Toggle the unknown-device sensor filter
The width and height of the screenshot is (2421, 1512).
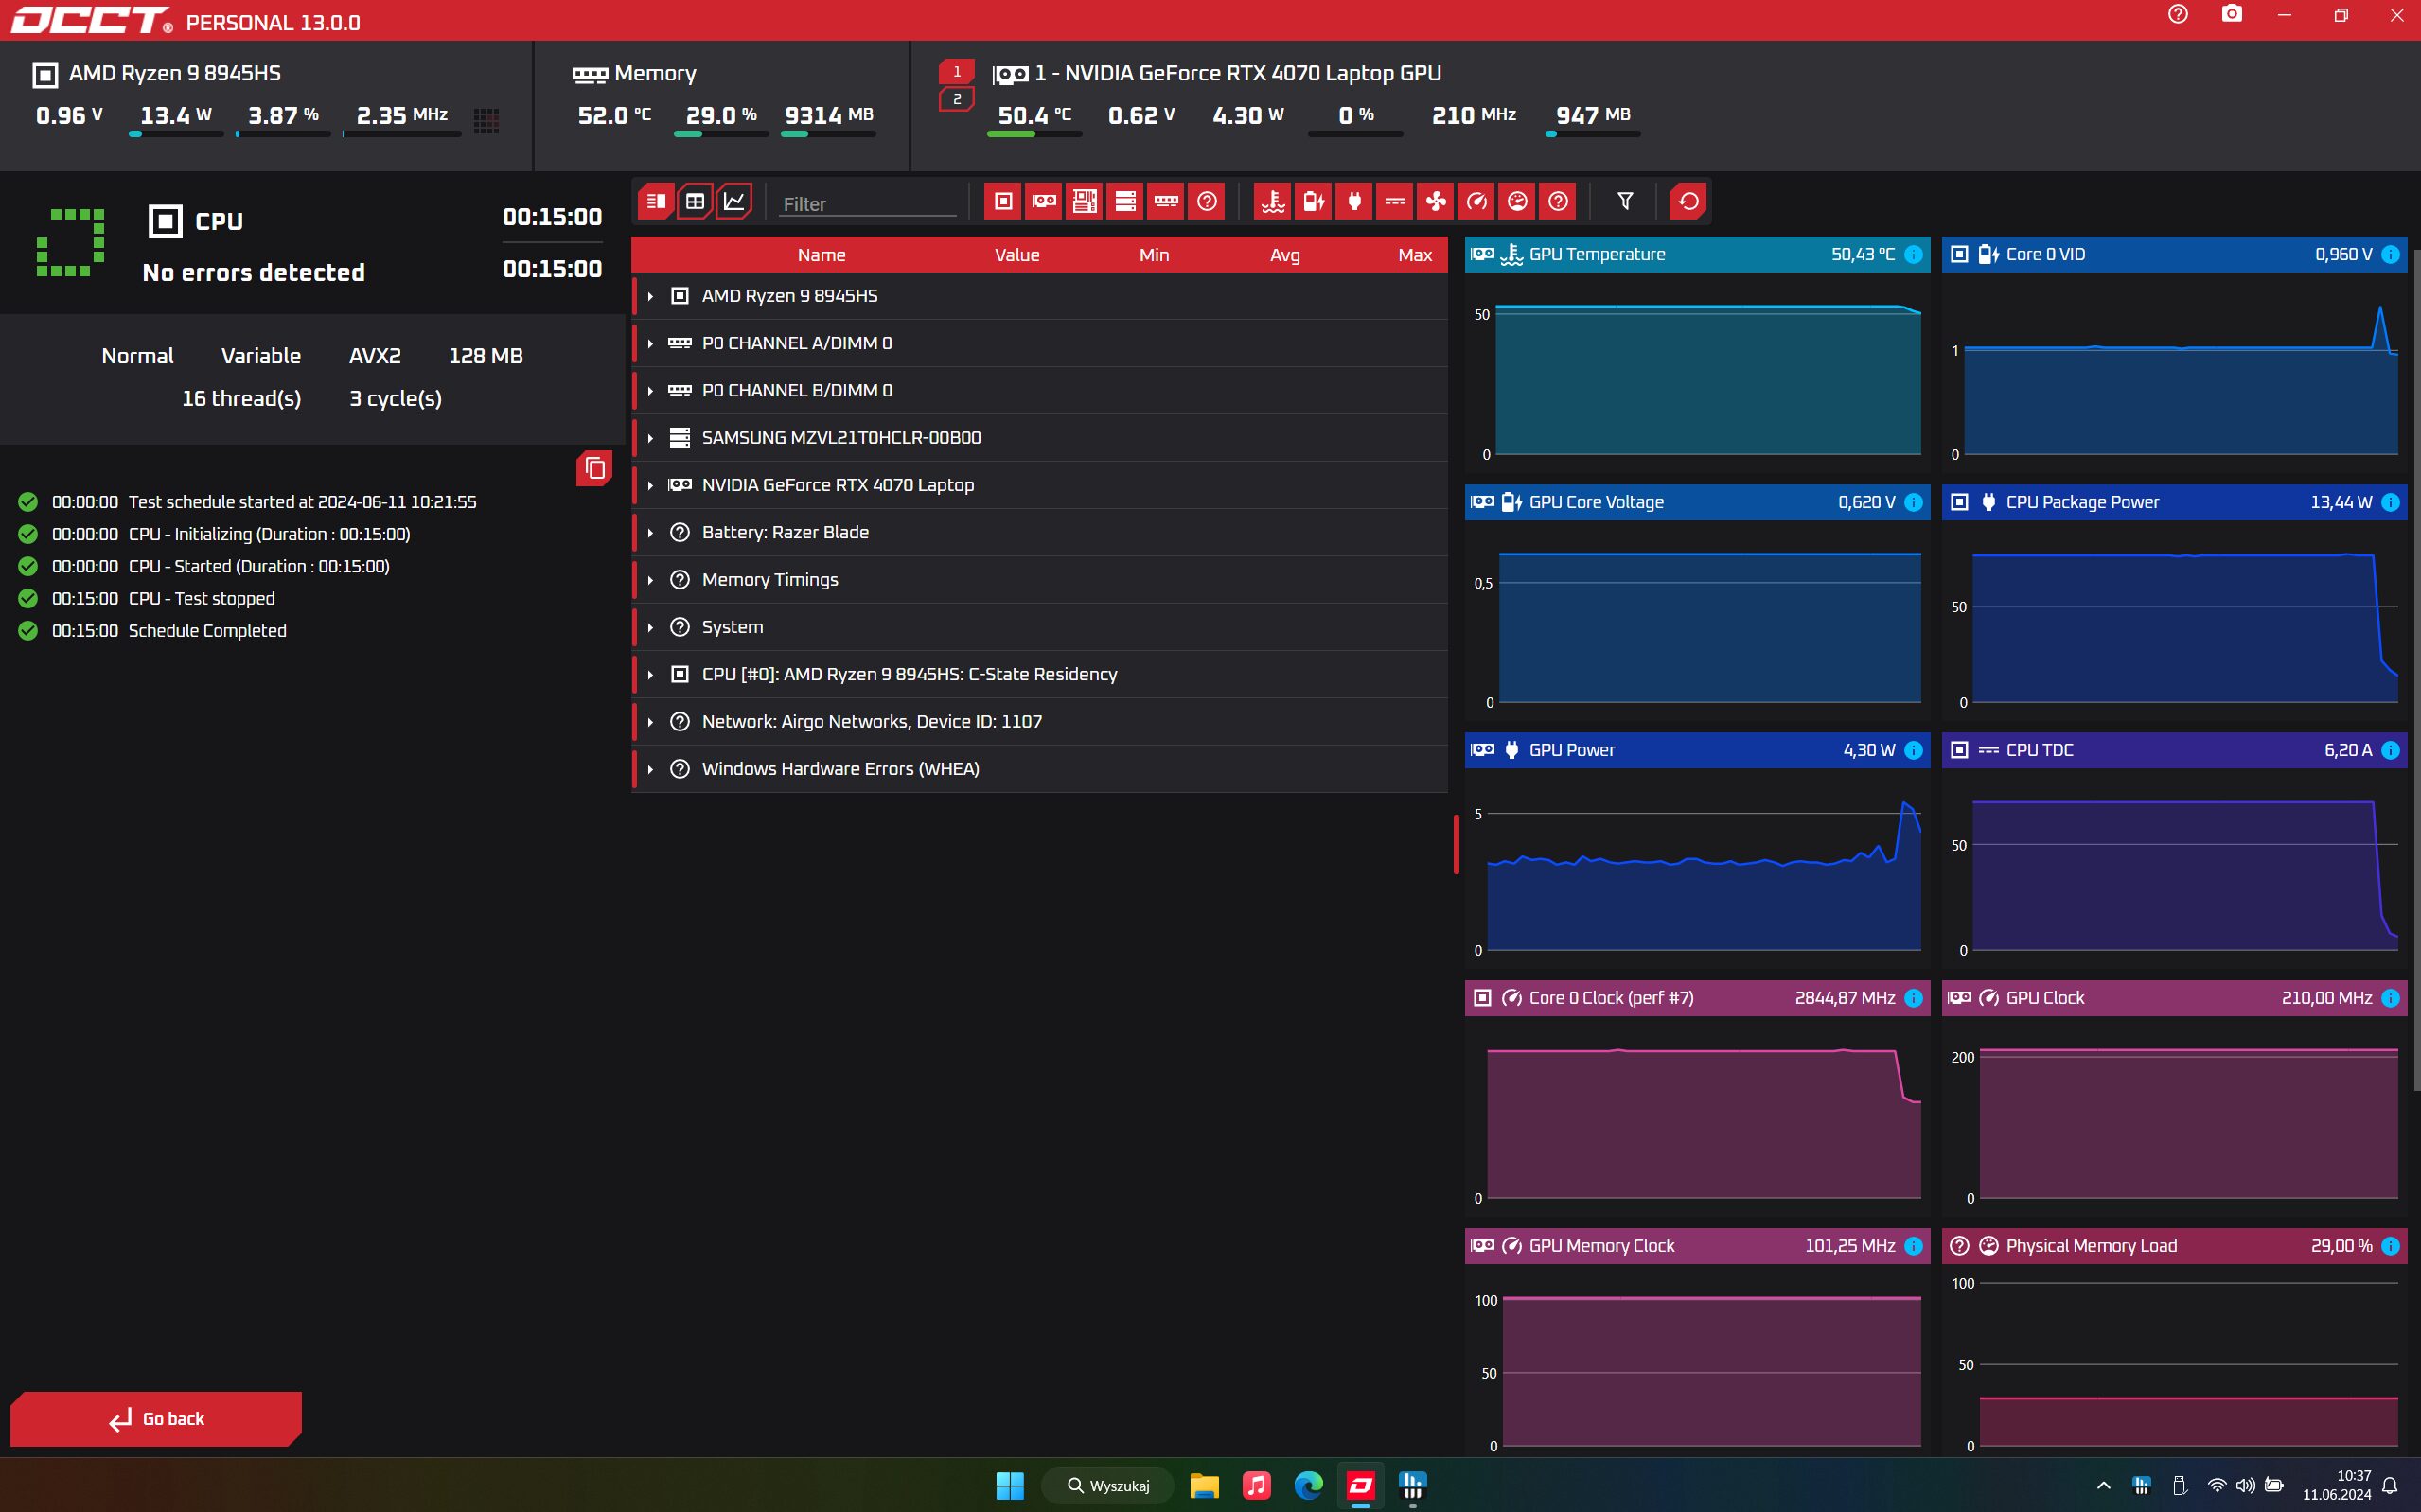tap(1207, 201)
